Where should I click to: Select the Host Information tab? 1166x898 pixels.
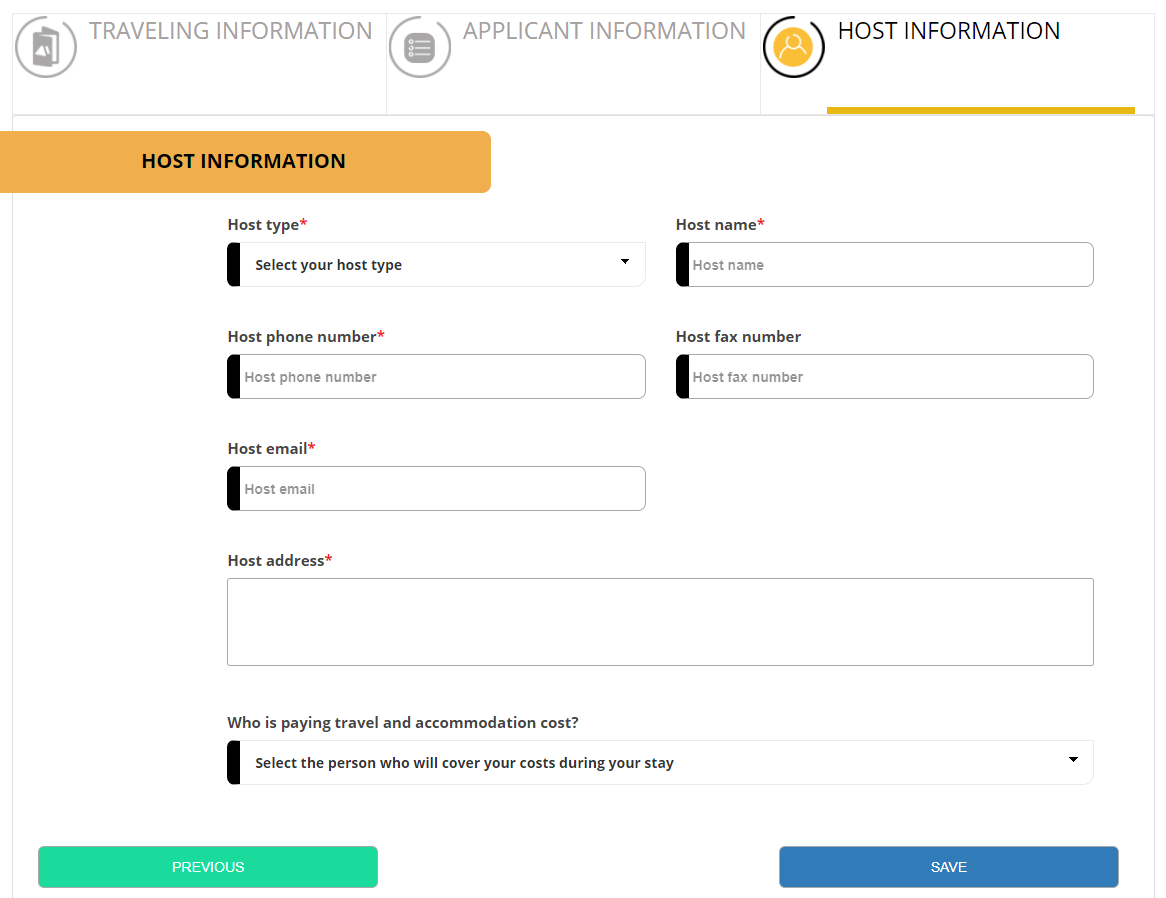pos(948,31)
